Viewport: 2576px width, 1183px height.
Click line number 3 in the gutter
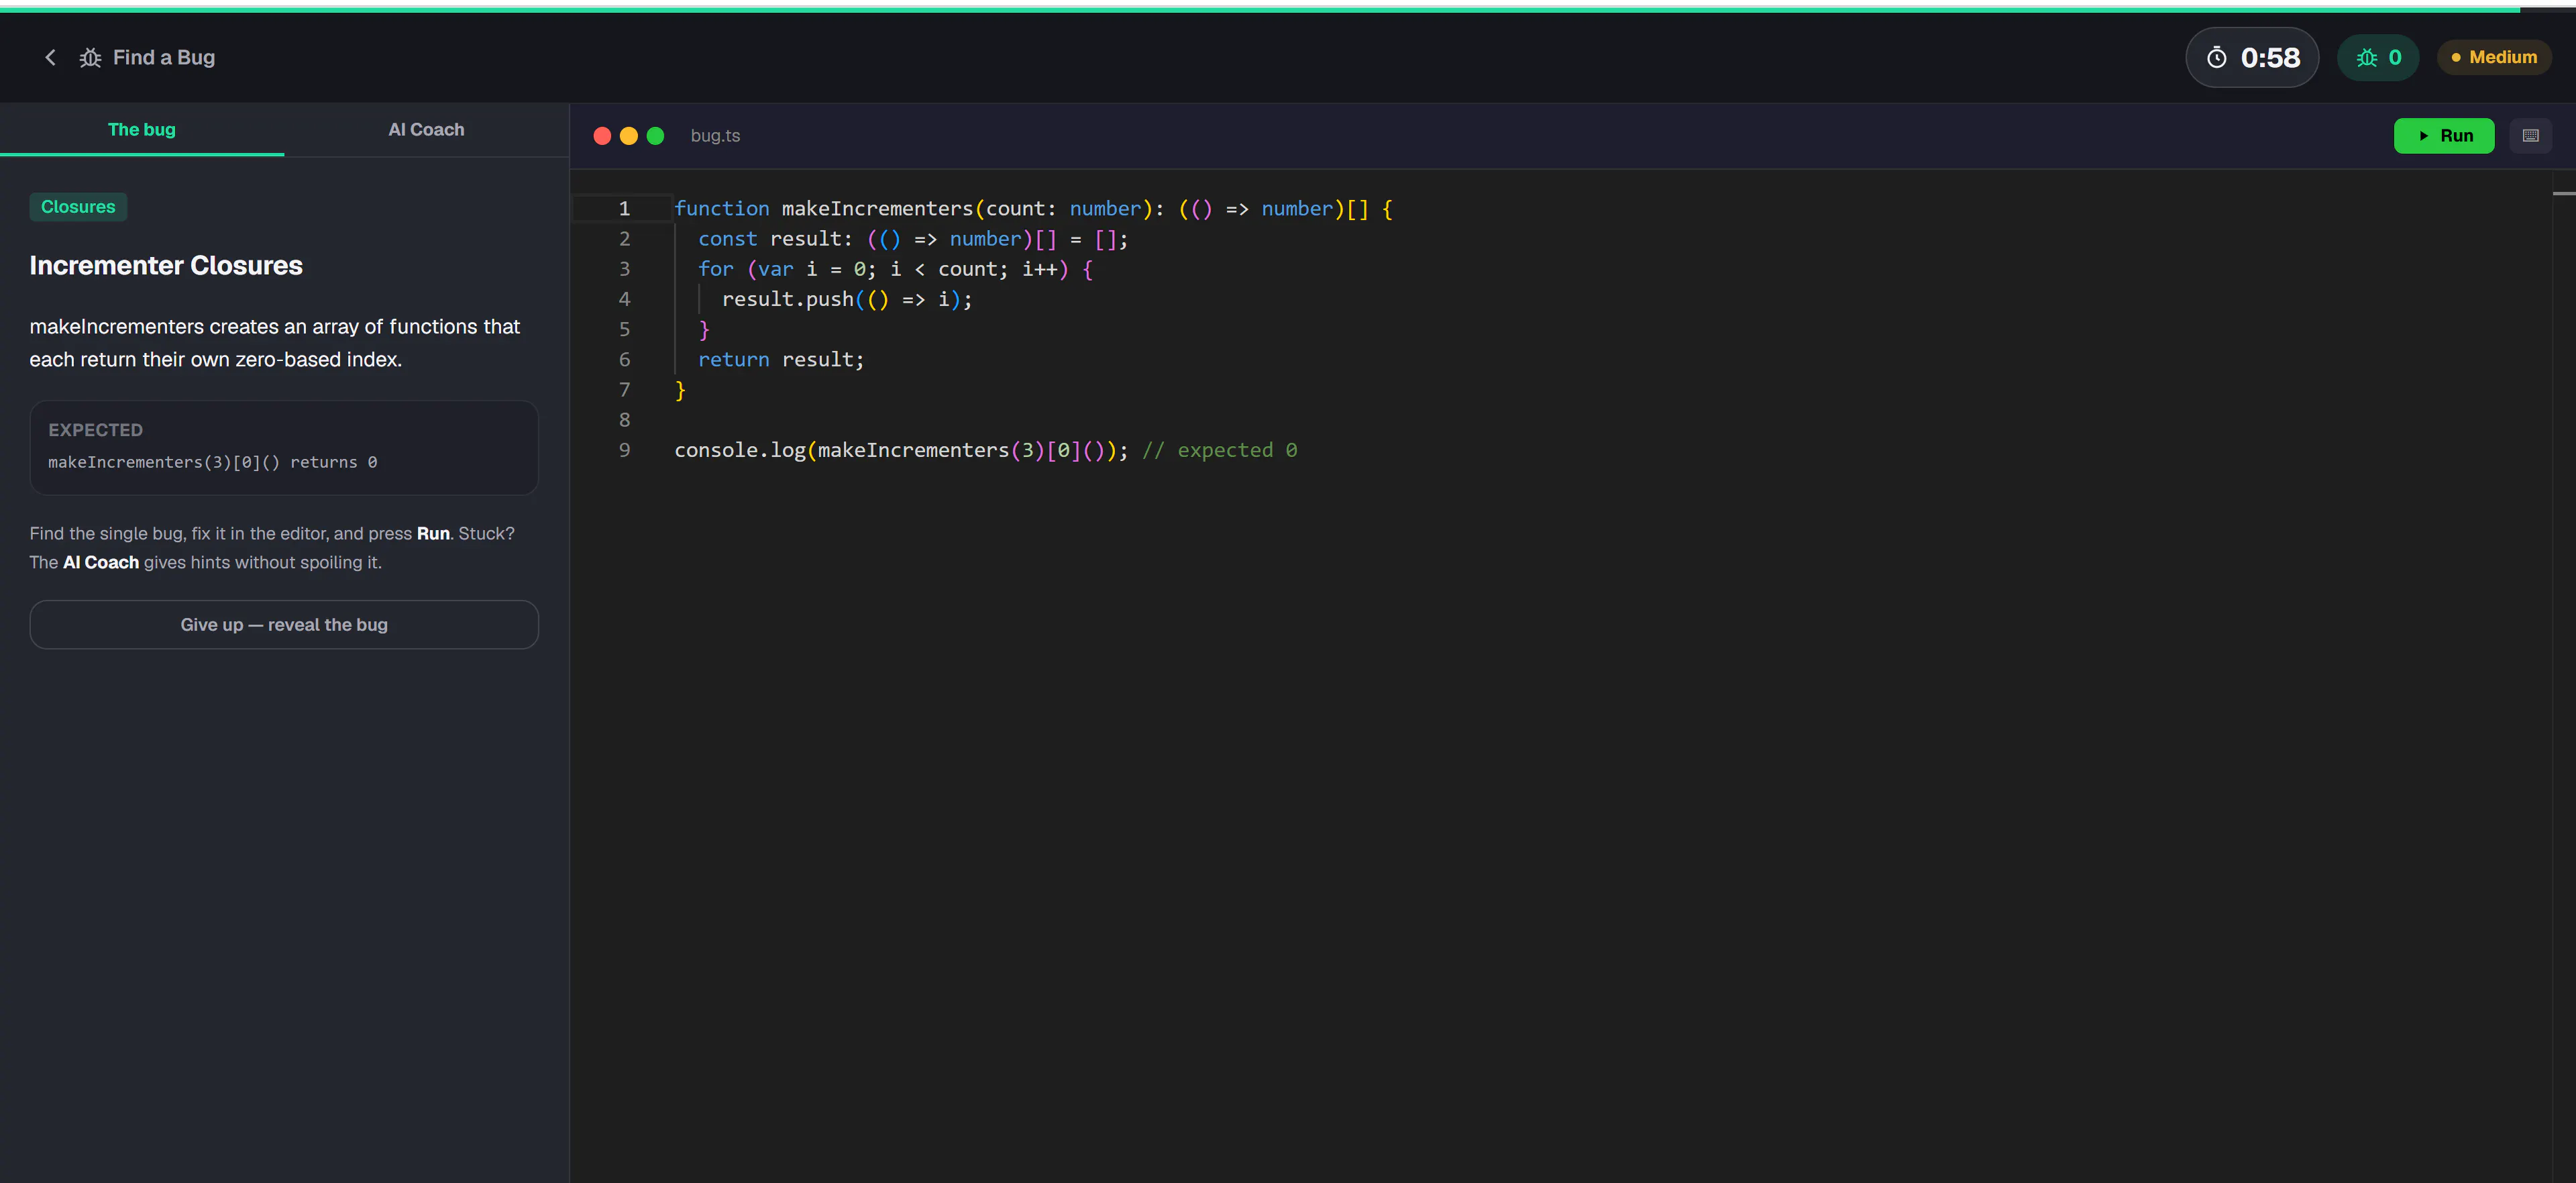pyautogui.click(x=624, y=269)
